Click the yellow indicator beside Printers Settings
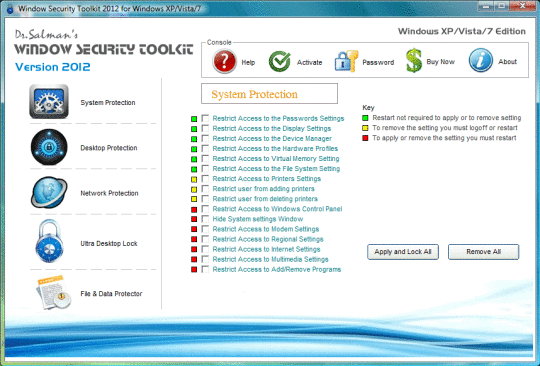 pyautogui.click(x=194, y=179)
